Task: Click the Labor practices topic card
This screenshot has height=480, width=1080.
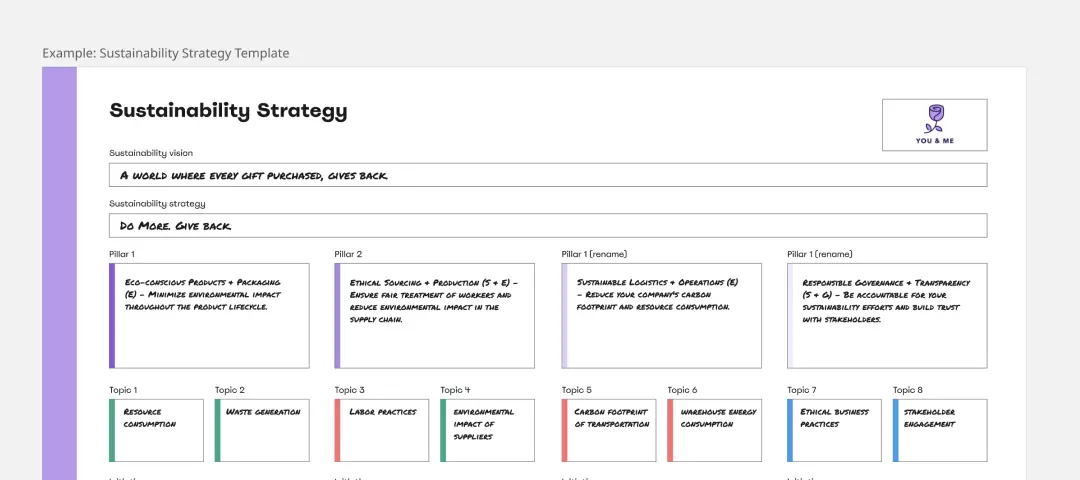Action: pos(382,430)
